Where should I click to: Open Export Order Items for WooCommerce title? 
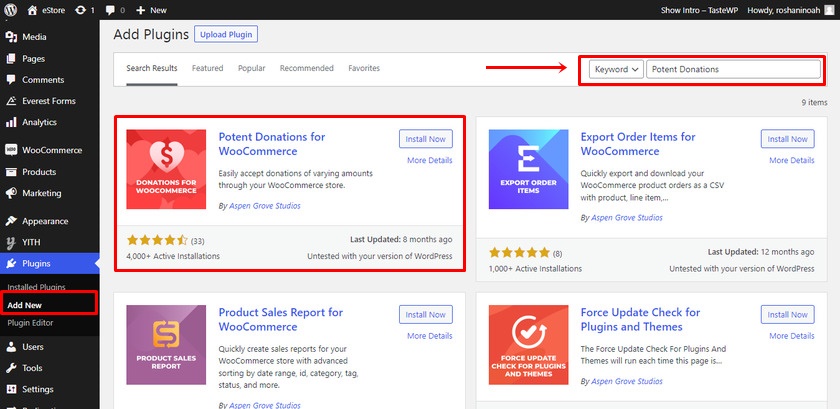638,144
